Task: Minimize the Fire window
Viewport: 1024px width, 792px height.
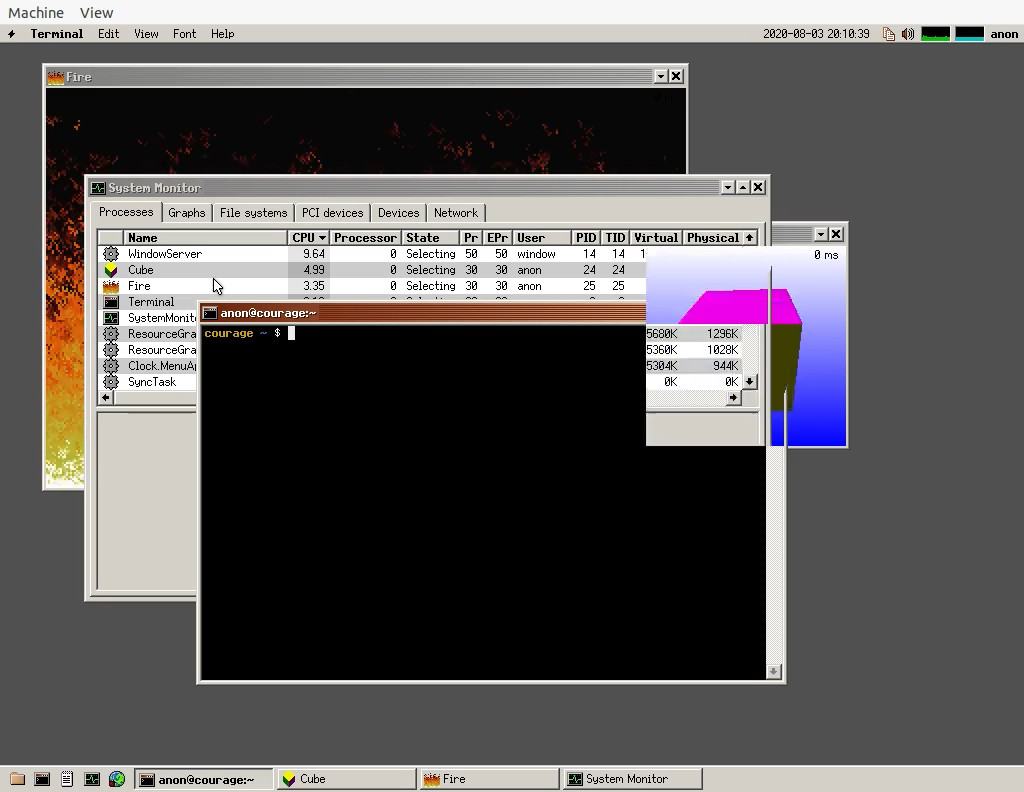Action: [x=661, y=76]
